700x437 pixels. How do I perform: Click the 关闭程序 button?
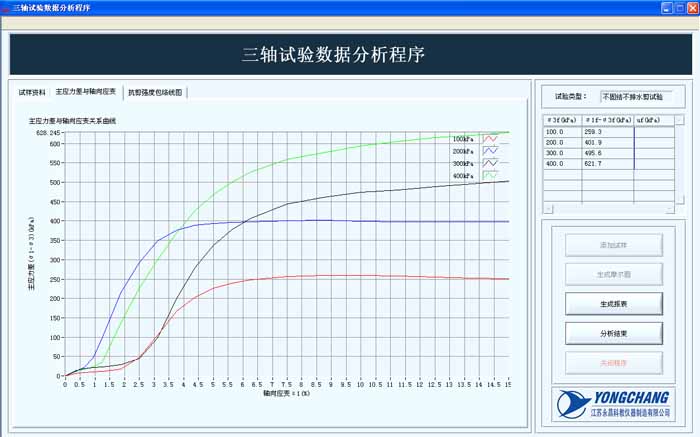[x=615, y=361]
